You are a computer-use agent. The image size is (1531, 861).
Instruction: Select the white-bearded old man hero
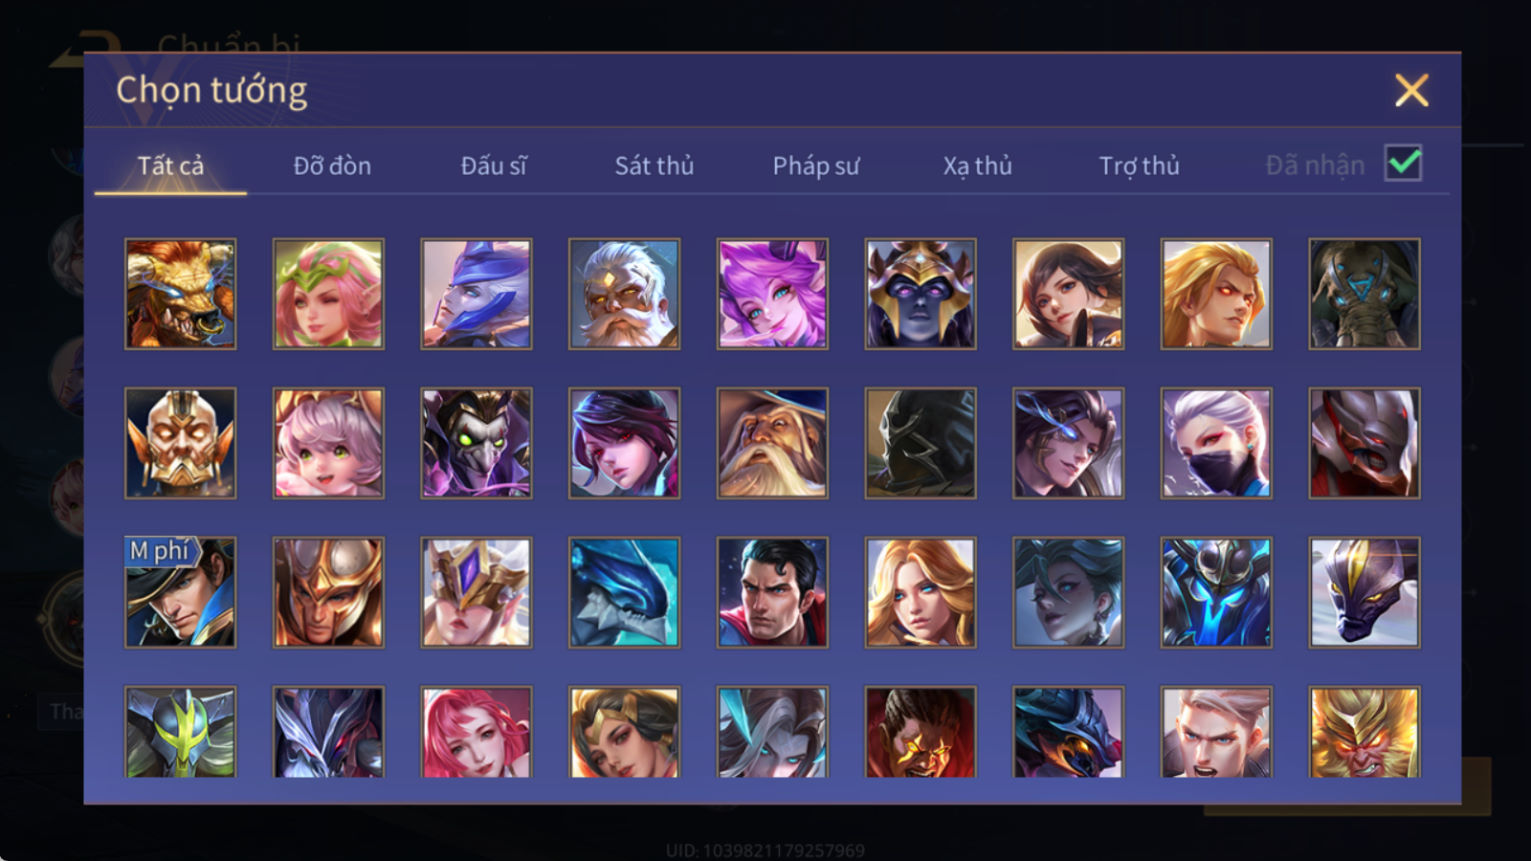coord(624,294)
